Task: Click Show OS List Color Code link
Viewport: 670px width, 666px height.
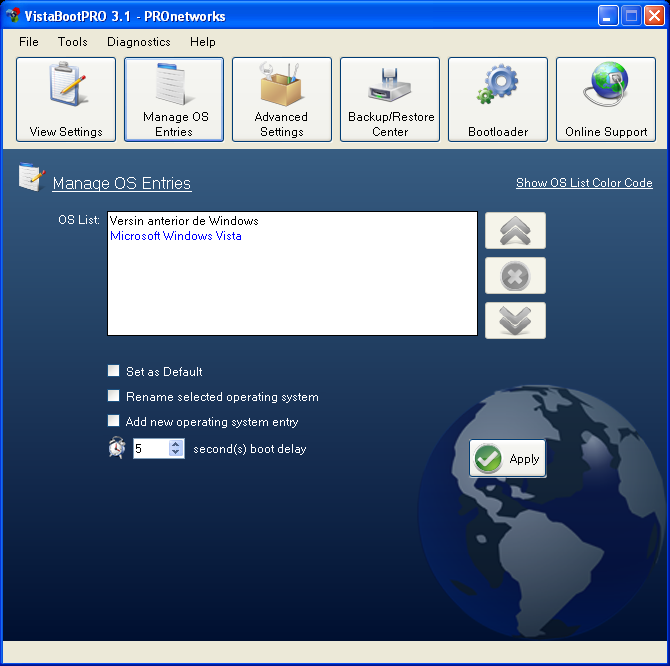Action: (584, 183)
